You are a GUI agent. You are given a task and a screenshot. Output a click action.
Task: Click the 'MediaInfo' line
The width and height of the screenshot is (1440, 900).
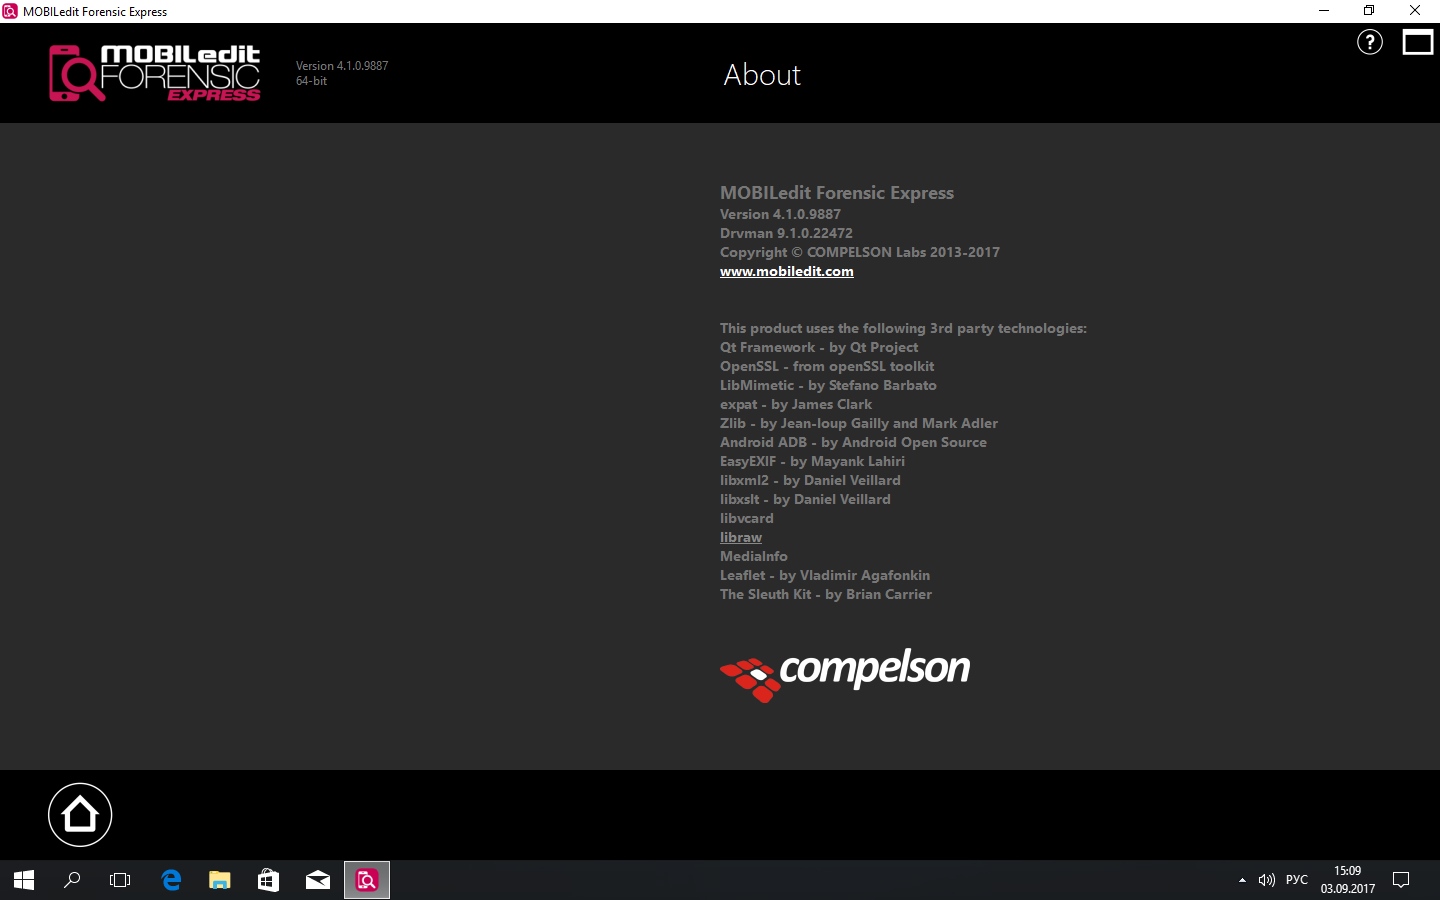pos(754,556)
